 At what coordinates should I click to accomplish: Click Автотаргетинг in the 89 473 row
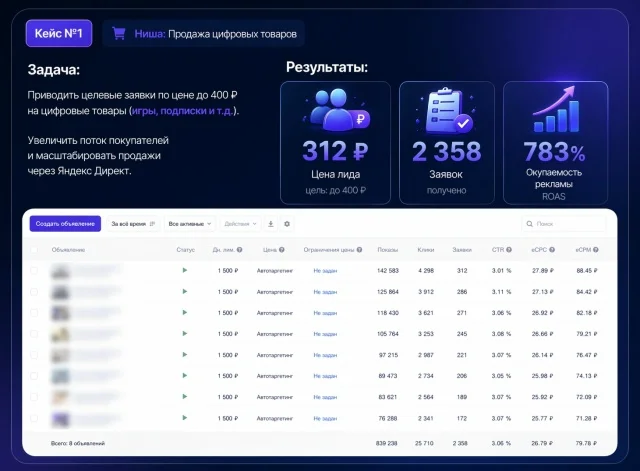tap(275, 376)
